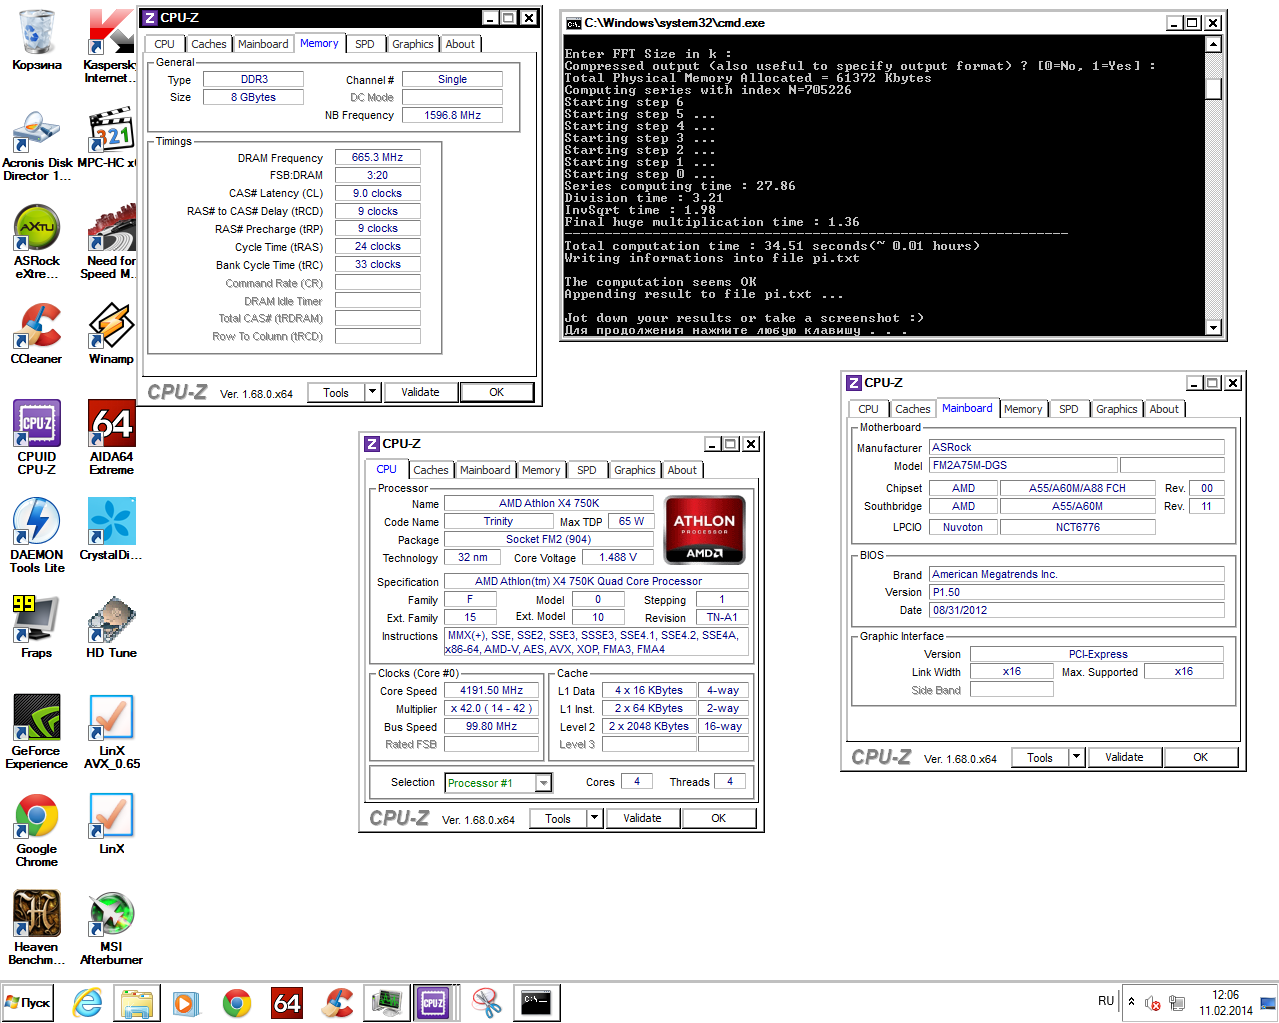
Task: Open cmd.exe window system menu icon
Action: tap(573, 23)
